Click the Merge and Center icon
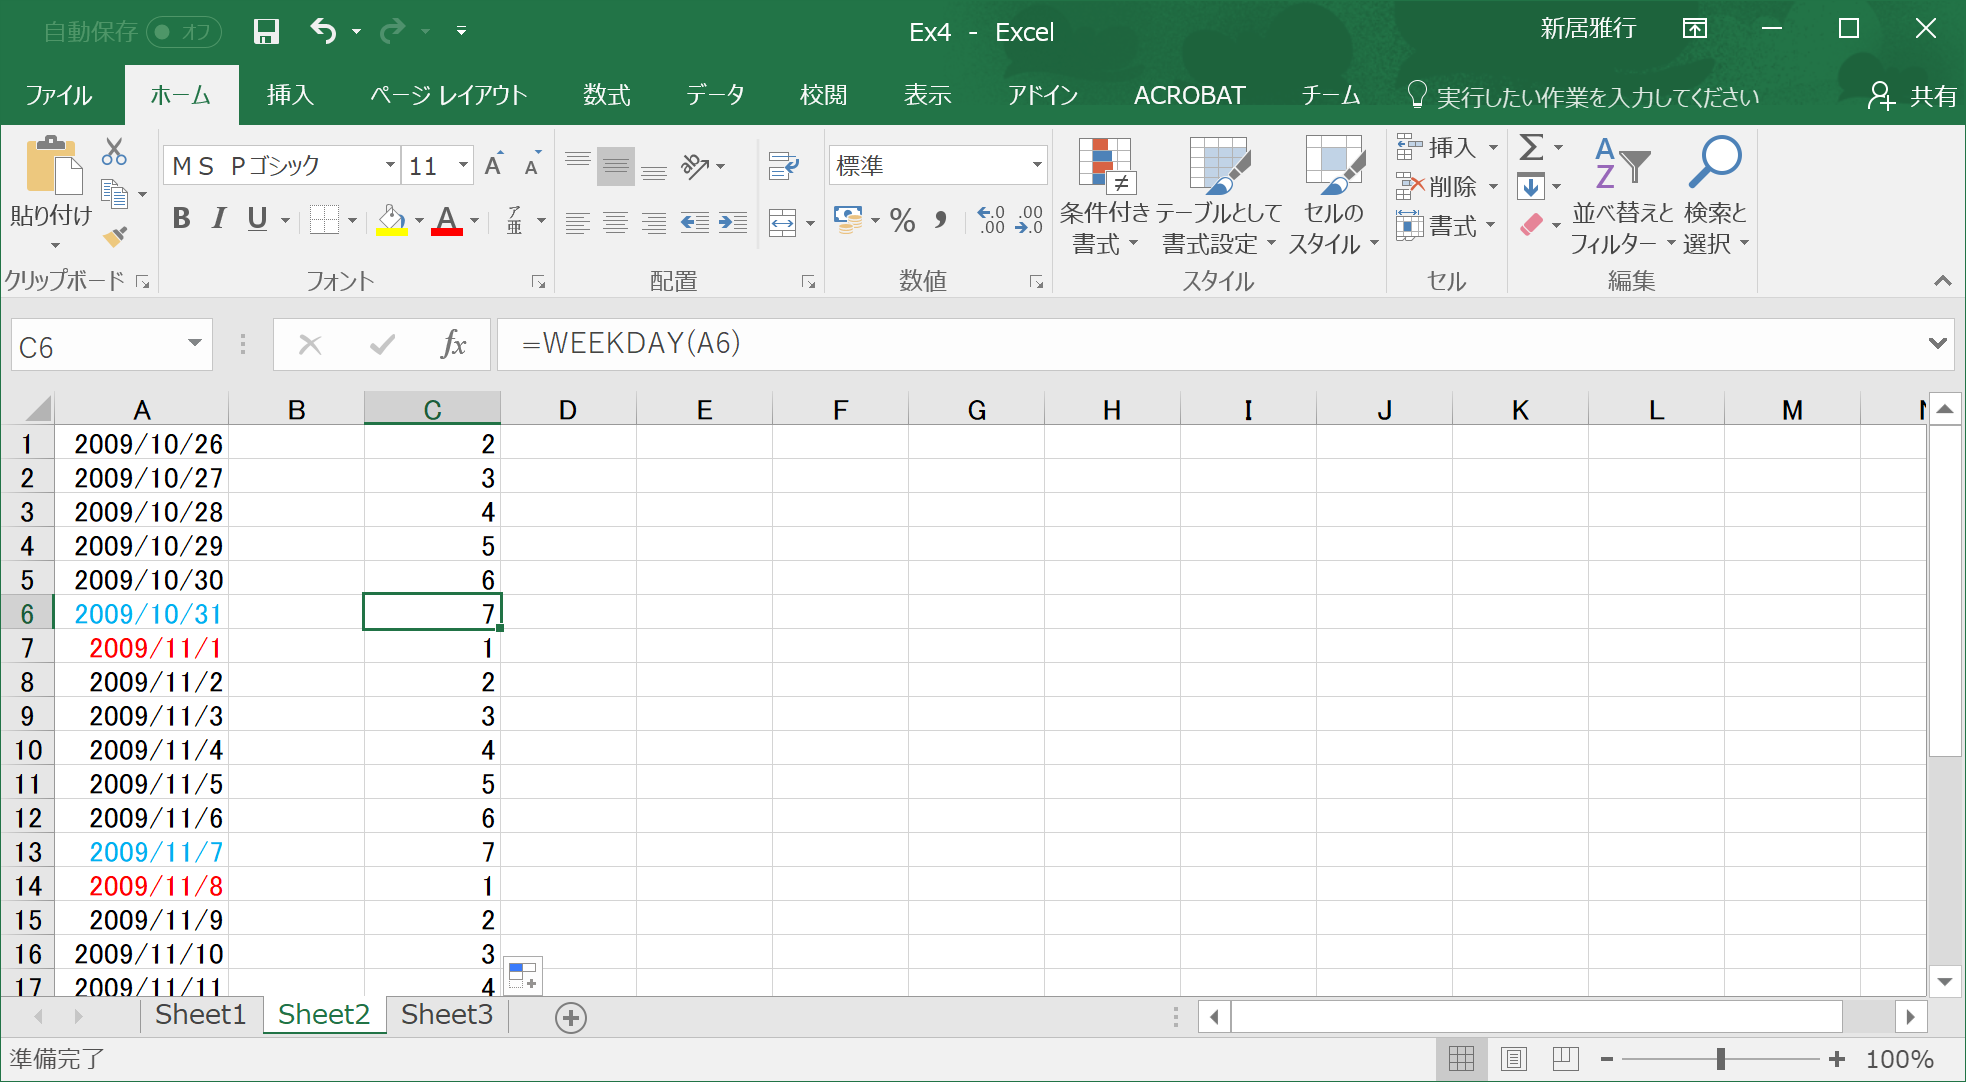 [x=782, y=222]
